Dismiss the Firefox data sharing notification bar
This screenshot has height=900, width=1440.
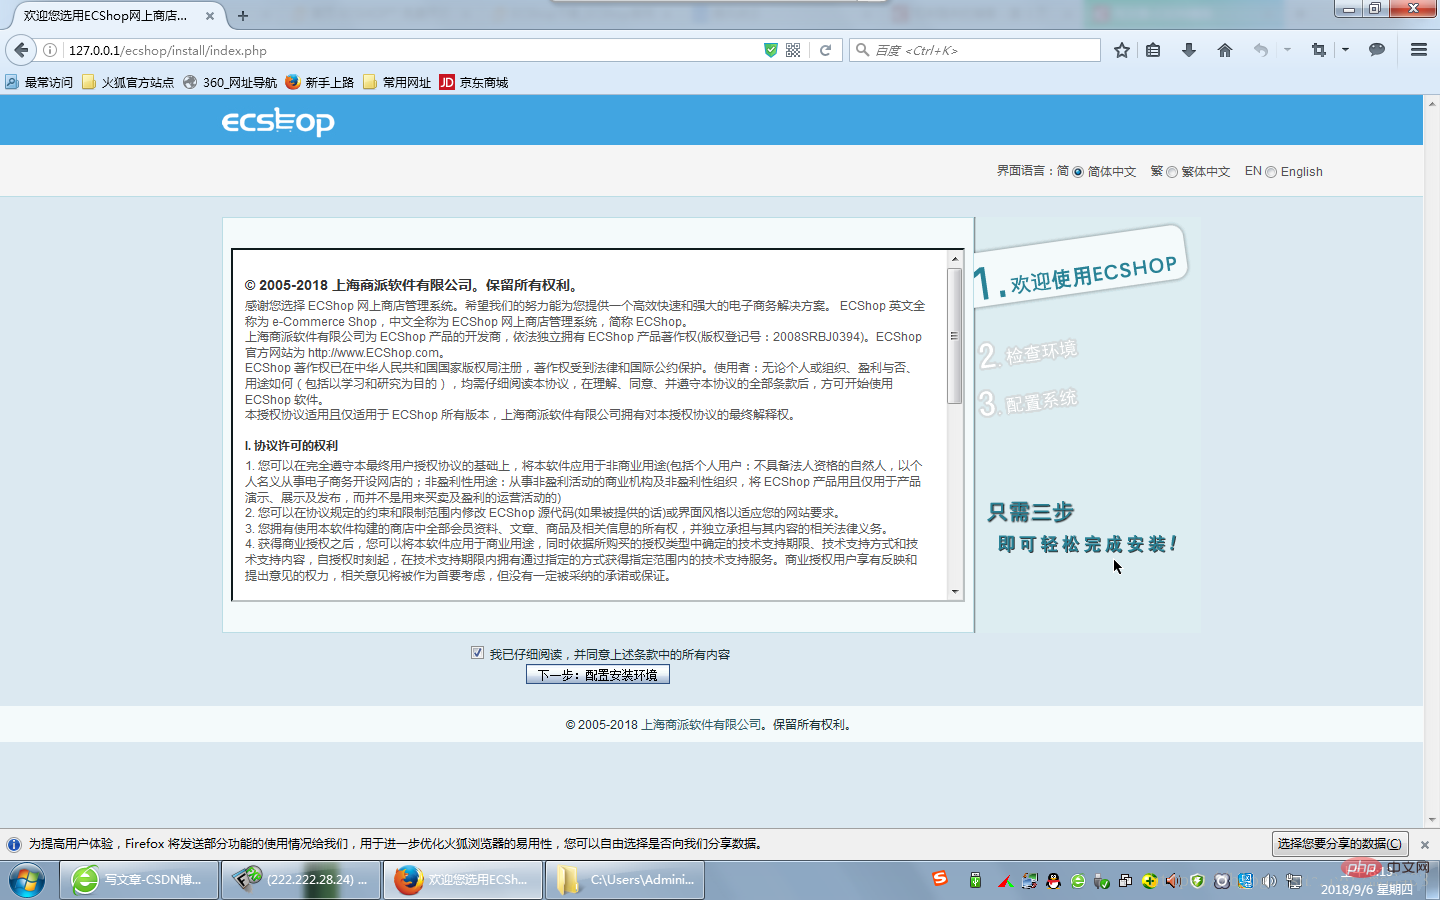1425,845
